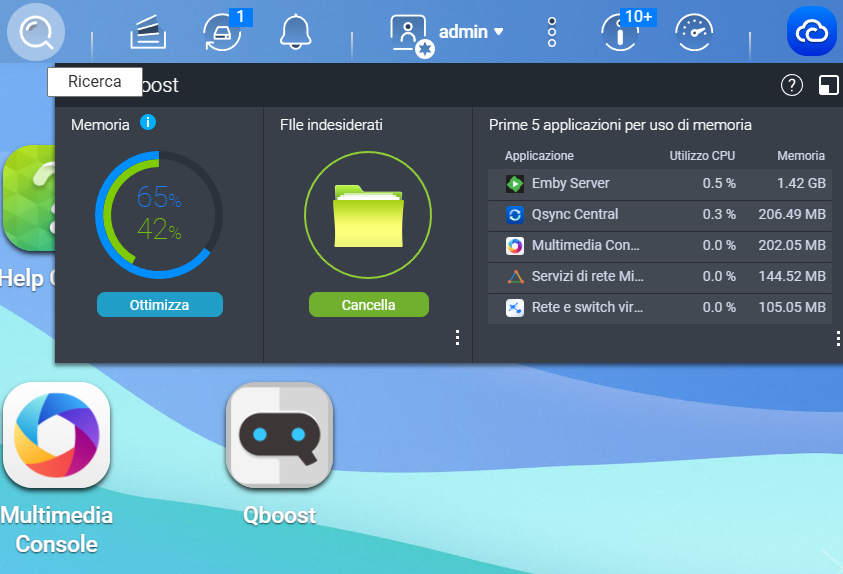Image resolution: width=843 pixels, height=574 pixels.
Task: Click the admin user avatar icon
Action: (x=410, y=34)
